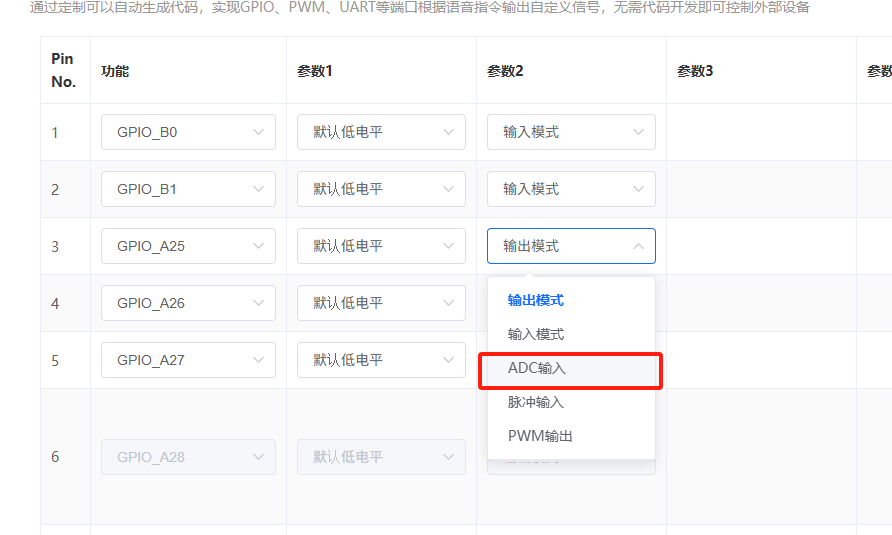Choose ADC输入 from the dropdown list
892x535 pixels.
tap(571, 368)
